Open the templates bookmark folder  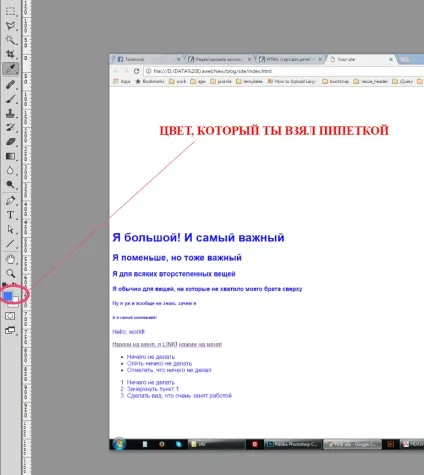coord(249,81)
